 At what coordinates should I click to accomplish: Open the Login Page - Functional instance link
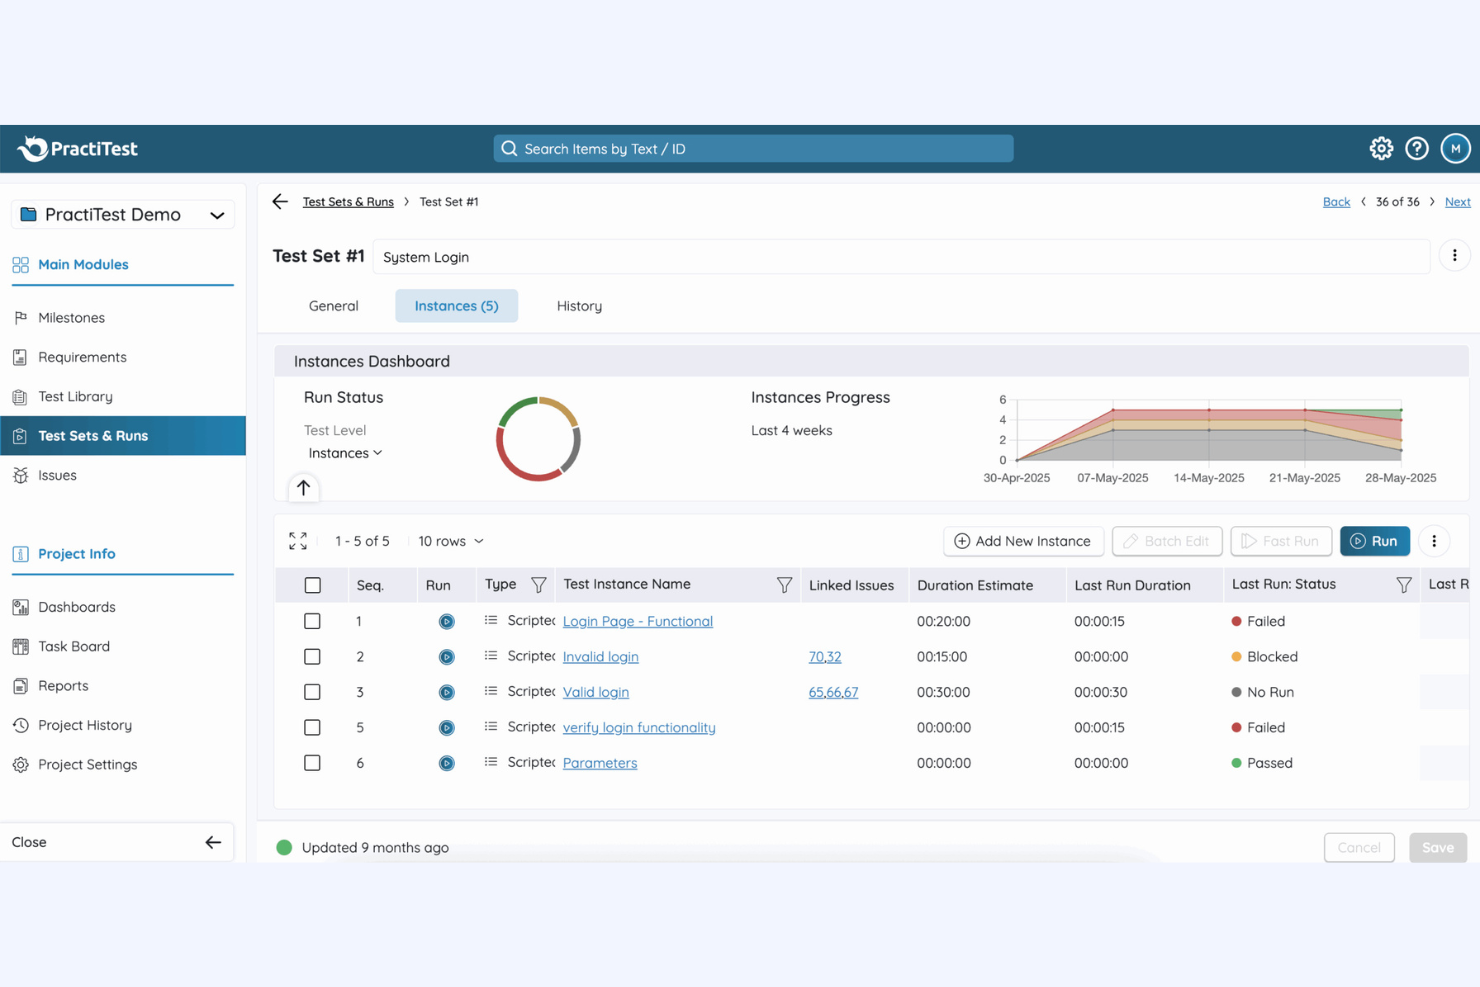click(637, 621)
